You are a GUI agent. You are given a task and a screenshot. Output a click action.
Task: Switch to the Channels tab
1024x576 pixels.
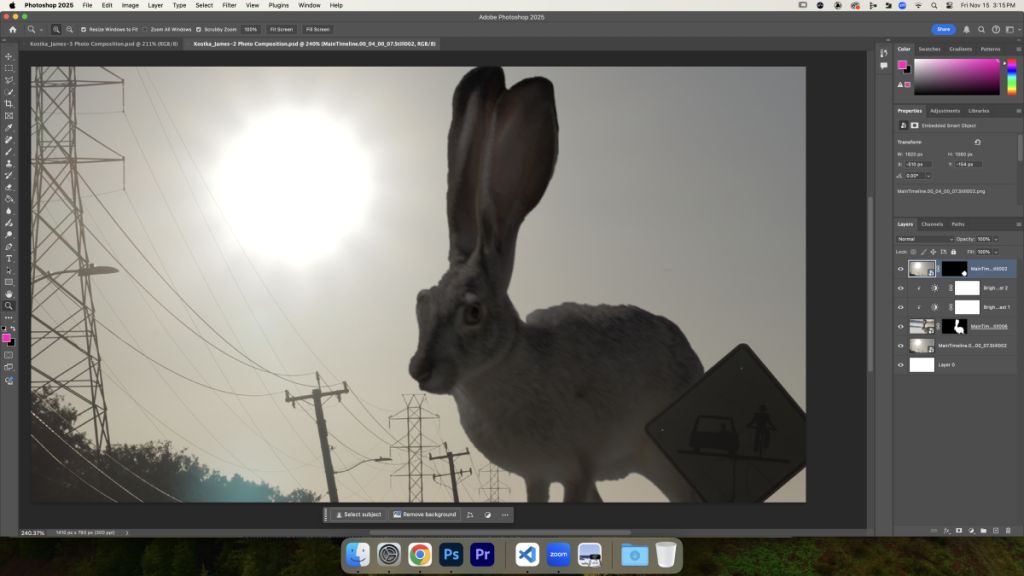[x=932, y=224]
